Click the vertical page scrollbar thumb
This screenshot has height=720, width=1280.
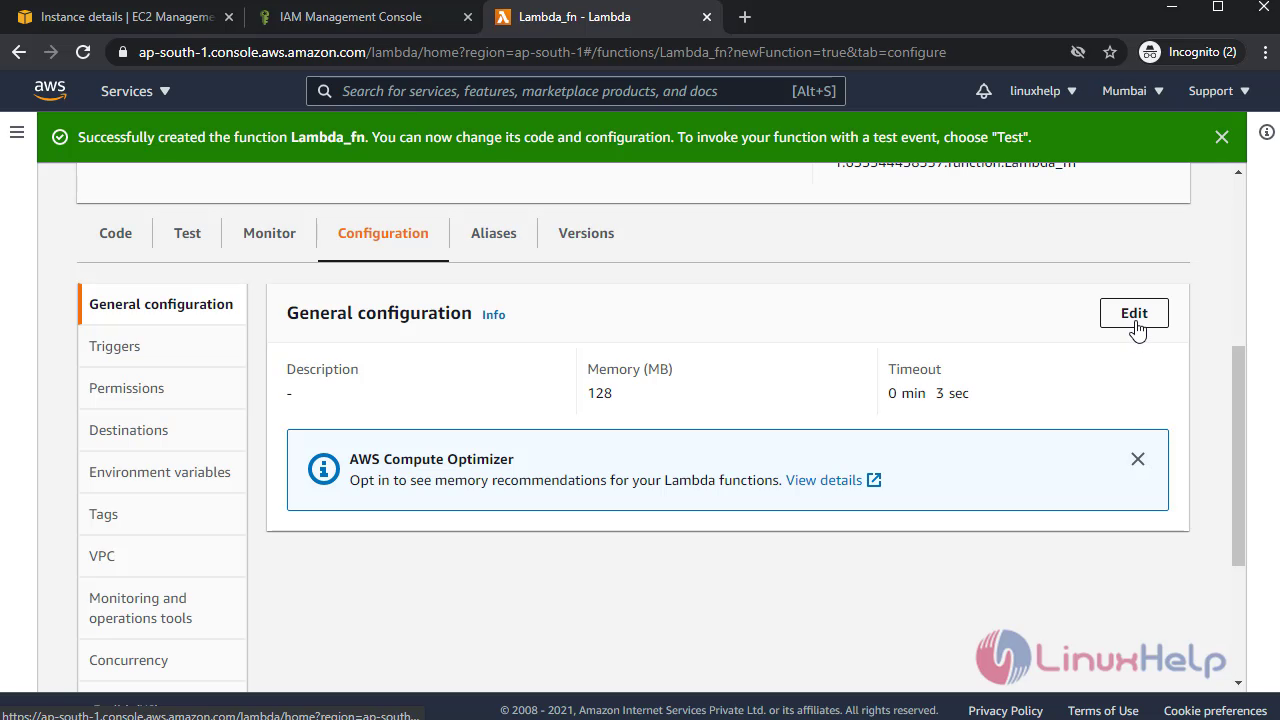coord(1238,455)
